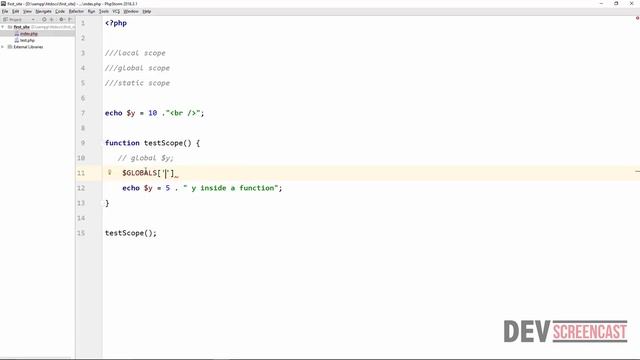Viewport: 640px width, 360px height.
Task: Open the Edit menu
Action: pyautogui.click(x=16, y=11)
